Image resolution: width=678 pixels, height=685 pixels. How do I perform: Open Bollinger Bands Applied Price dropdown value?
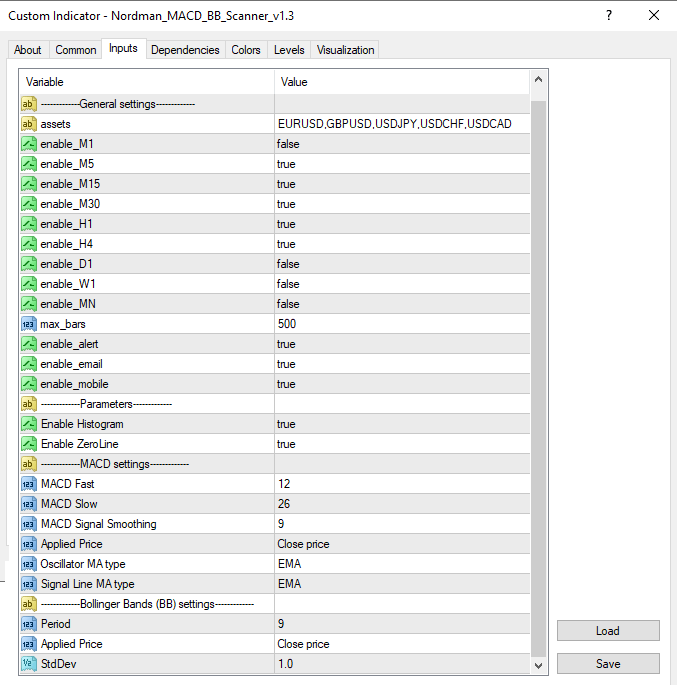(402, 644)
